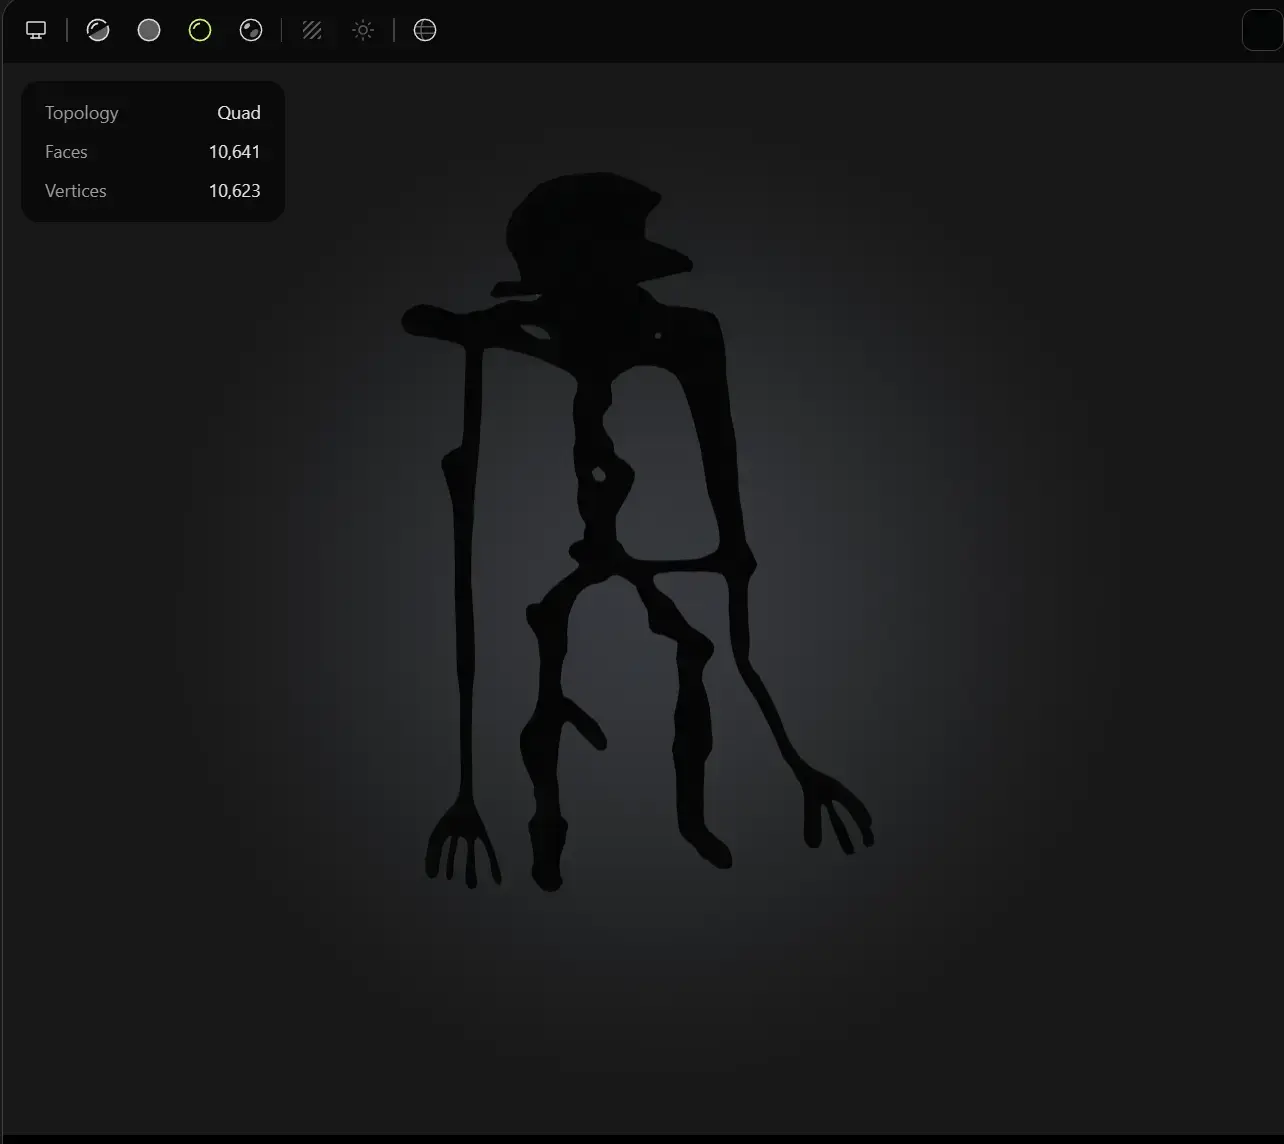The height and width of the screenshot is (1144, 1284).
Task: Click the model's lower-right clawed hand
Action: coord(835,810)
